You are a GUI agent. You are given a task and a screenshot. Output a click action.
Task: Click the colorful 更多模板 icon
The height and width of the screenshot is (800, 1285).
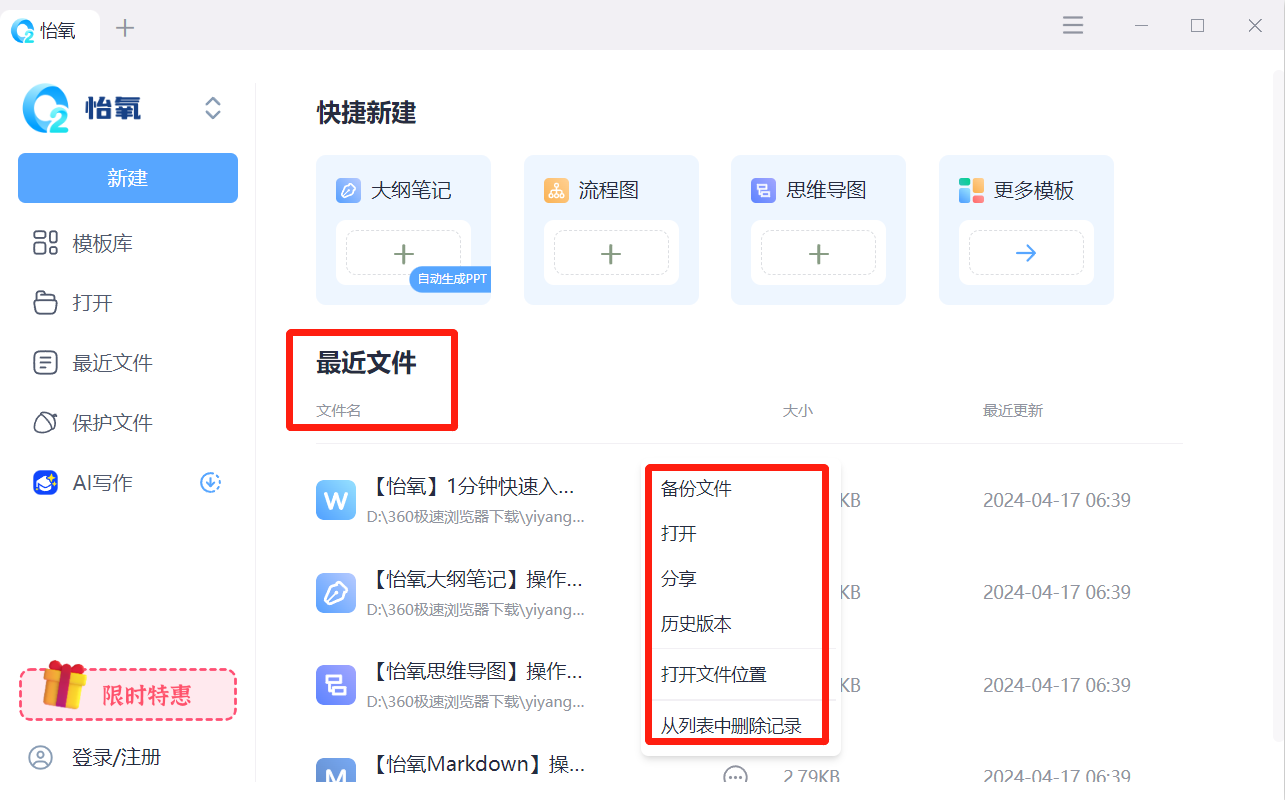(x=971, y=190)
